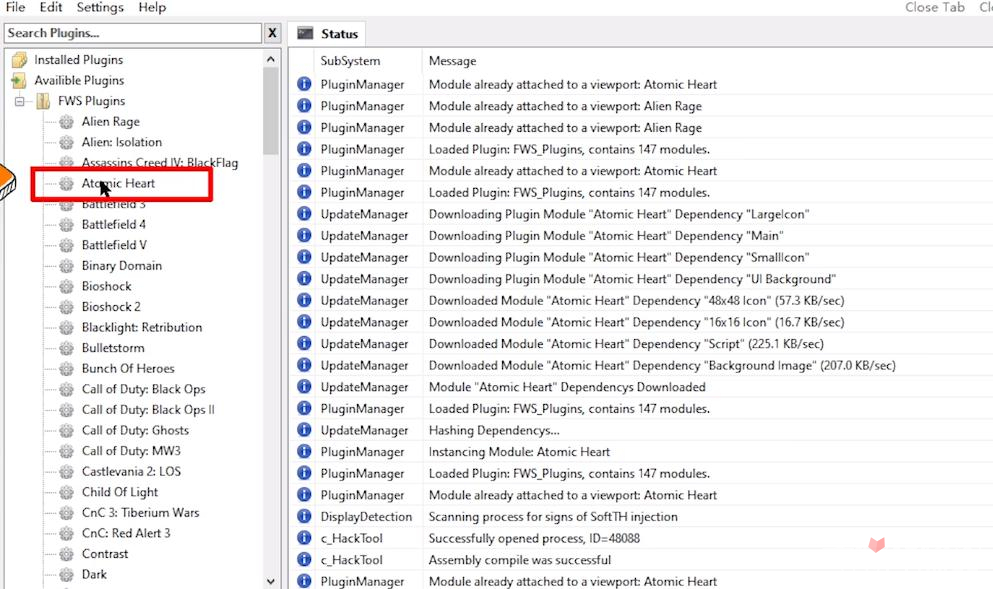Select CnC 3: Tiberium Wars plugin

[141, 512]
